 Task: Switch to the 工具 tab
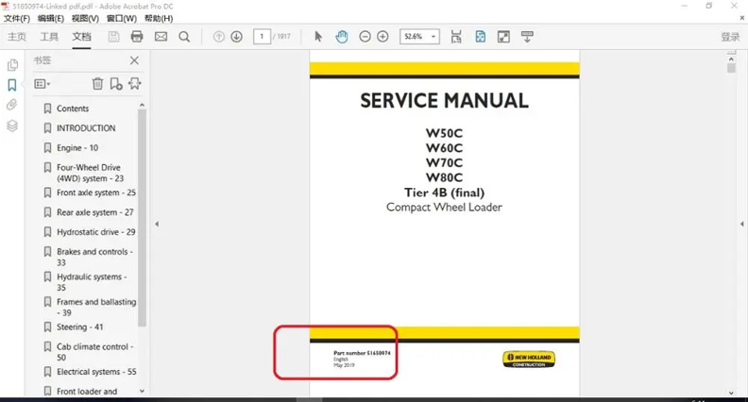tap(49, 37)
